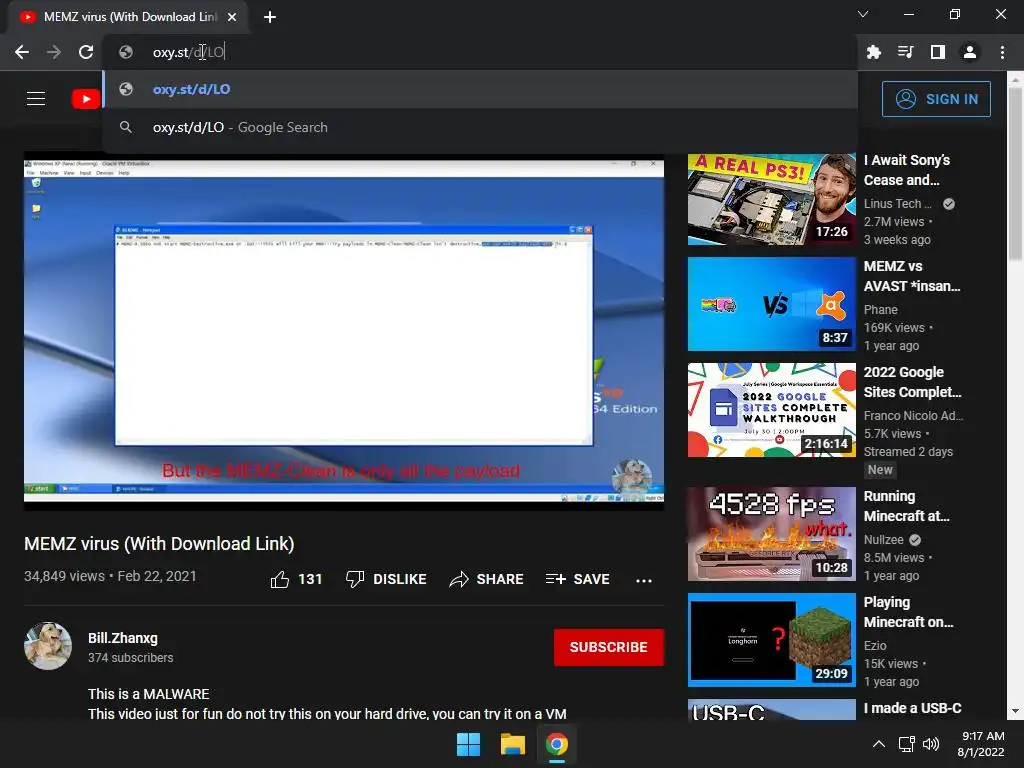Click the Franco Nicolo Ad... channel name
Image resolution: width=1024 pixels, height=768 pixels.
913,415
